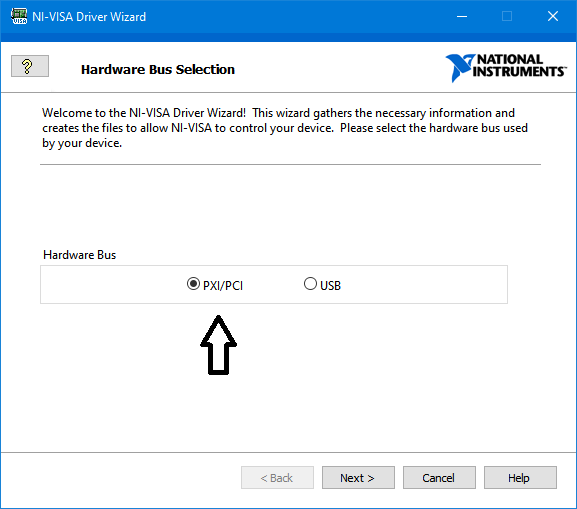This screenshot has height=509, width=577.
Task: Click the disabled maximize button in title bar
Action: 507,16
